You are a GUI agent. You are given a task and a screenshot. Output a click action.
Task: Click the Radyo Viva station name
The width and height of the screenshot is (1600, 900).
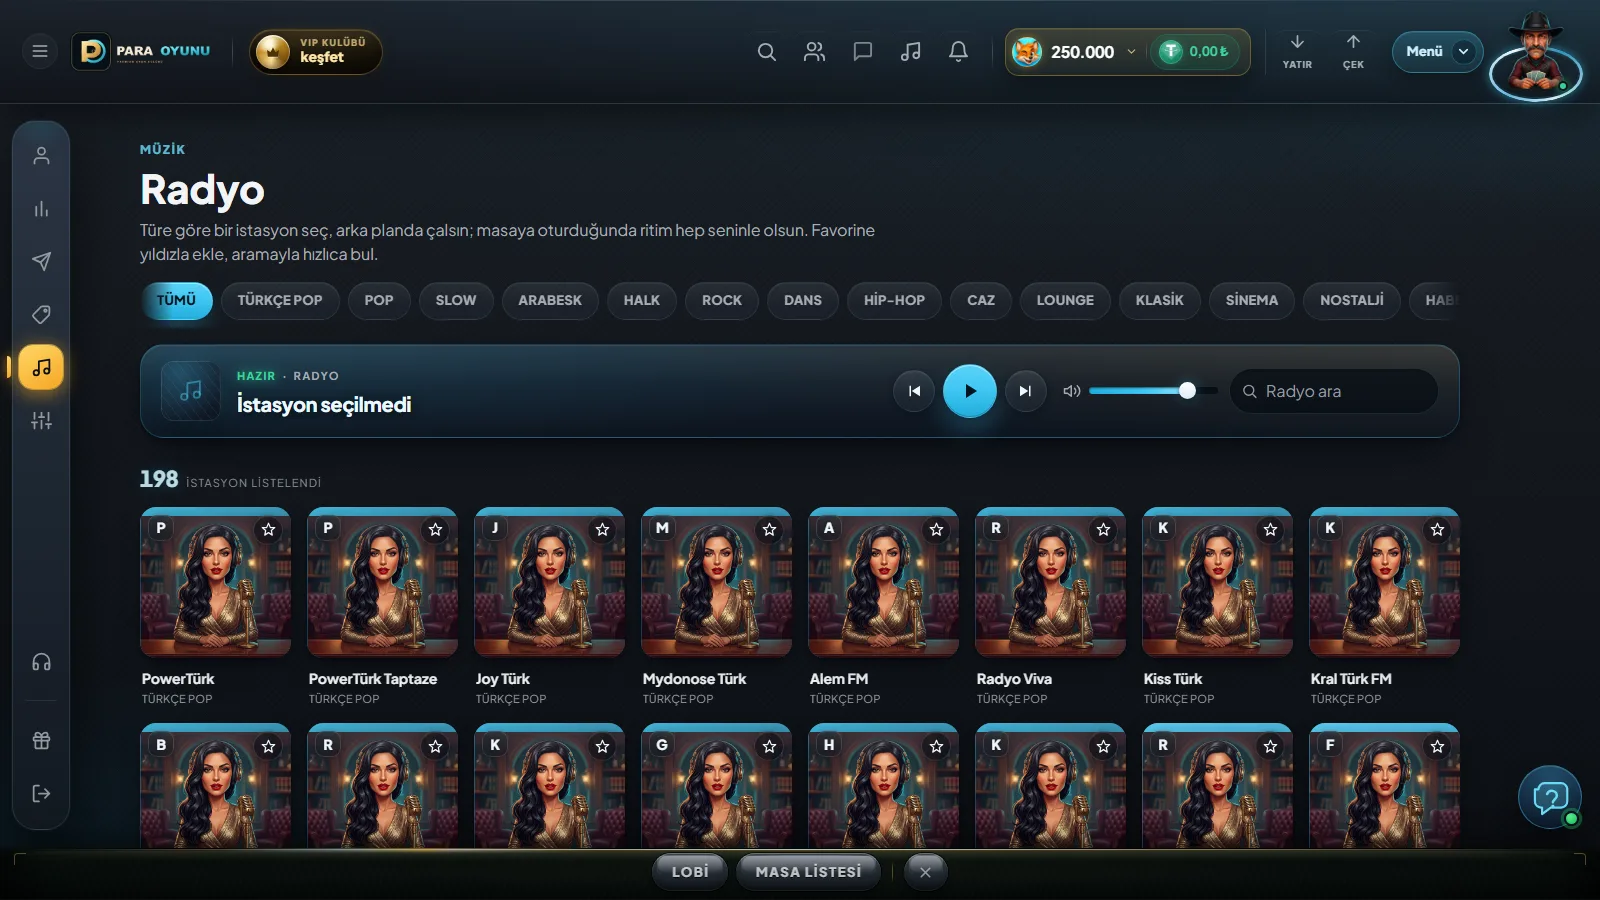click(1014, 679)
